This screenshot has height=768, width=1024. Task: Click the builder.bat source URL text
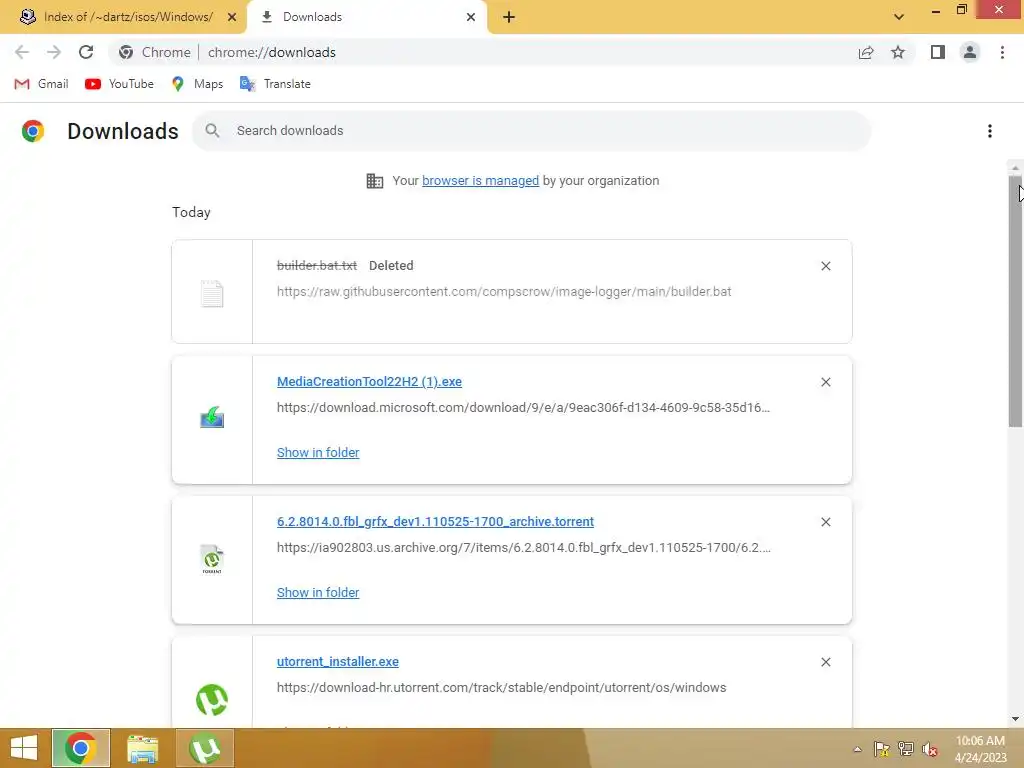[x=504, y=291]
